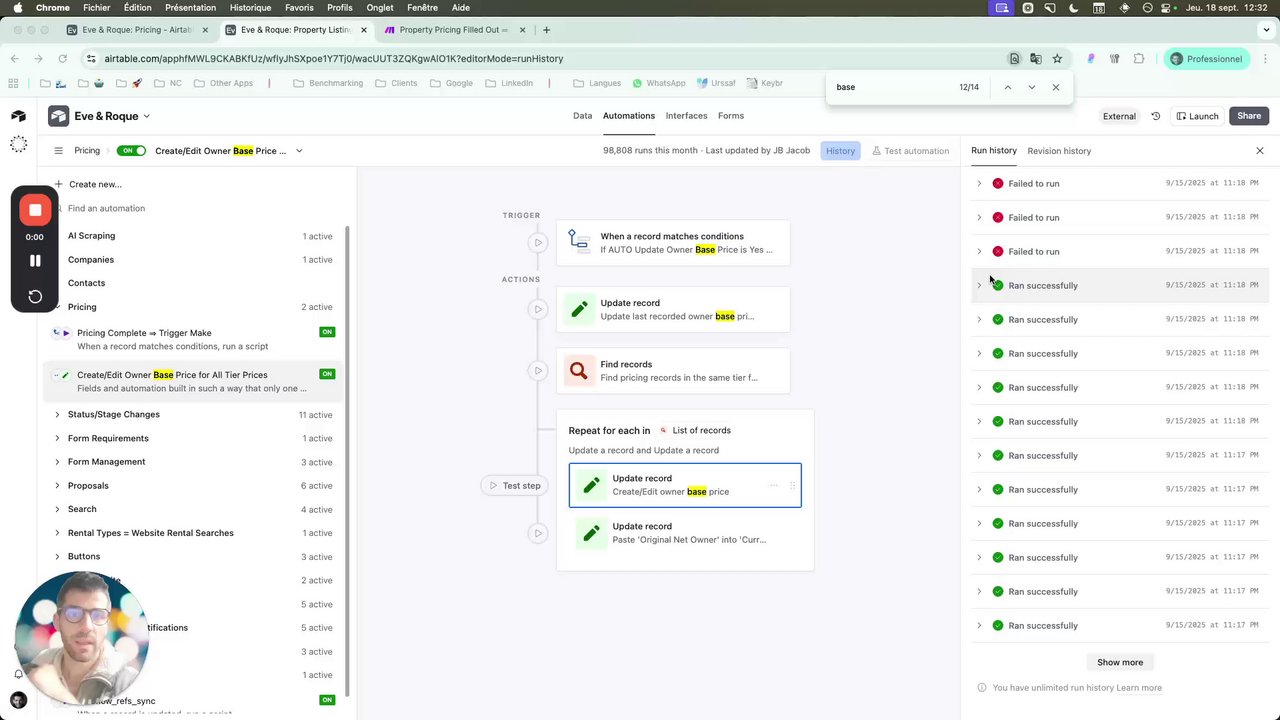Switch to the Forms tab
The height and width of the screenshot is (720, 1280).
coord(731,116)
